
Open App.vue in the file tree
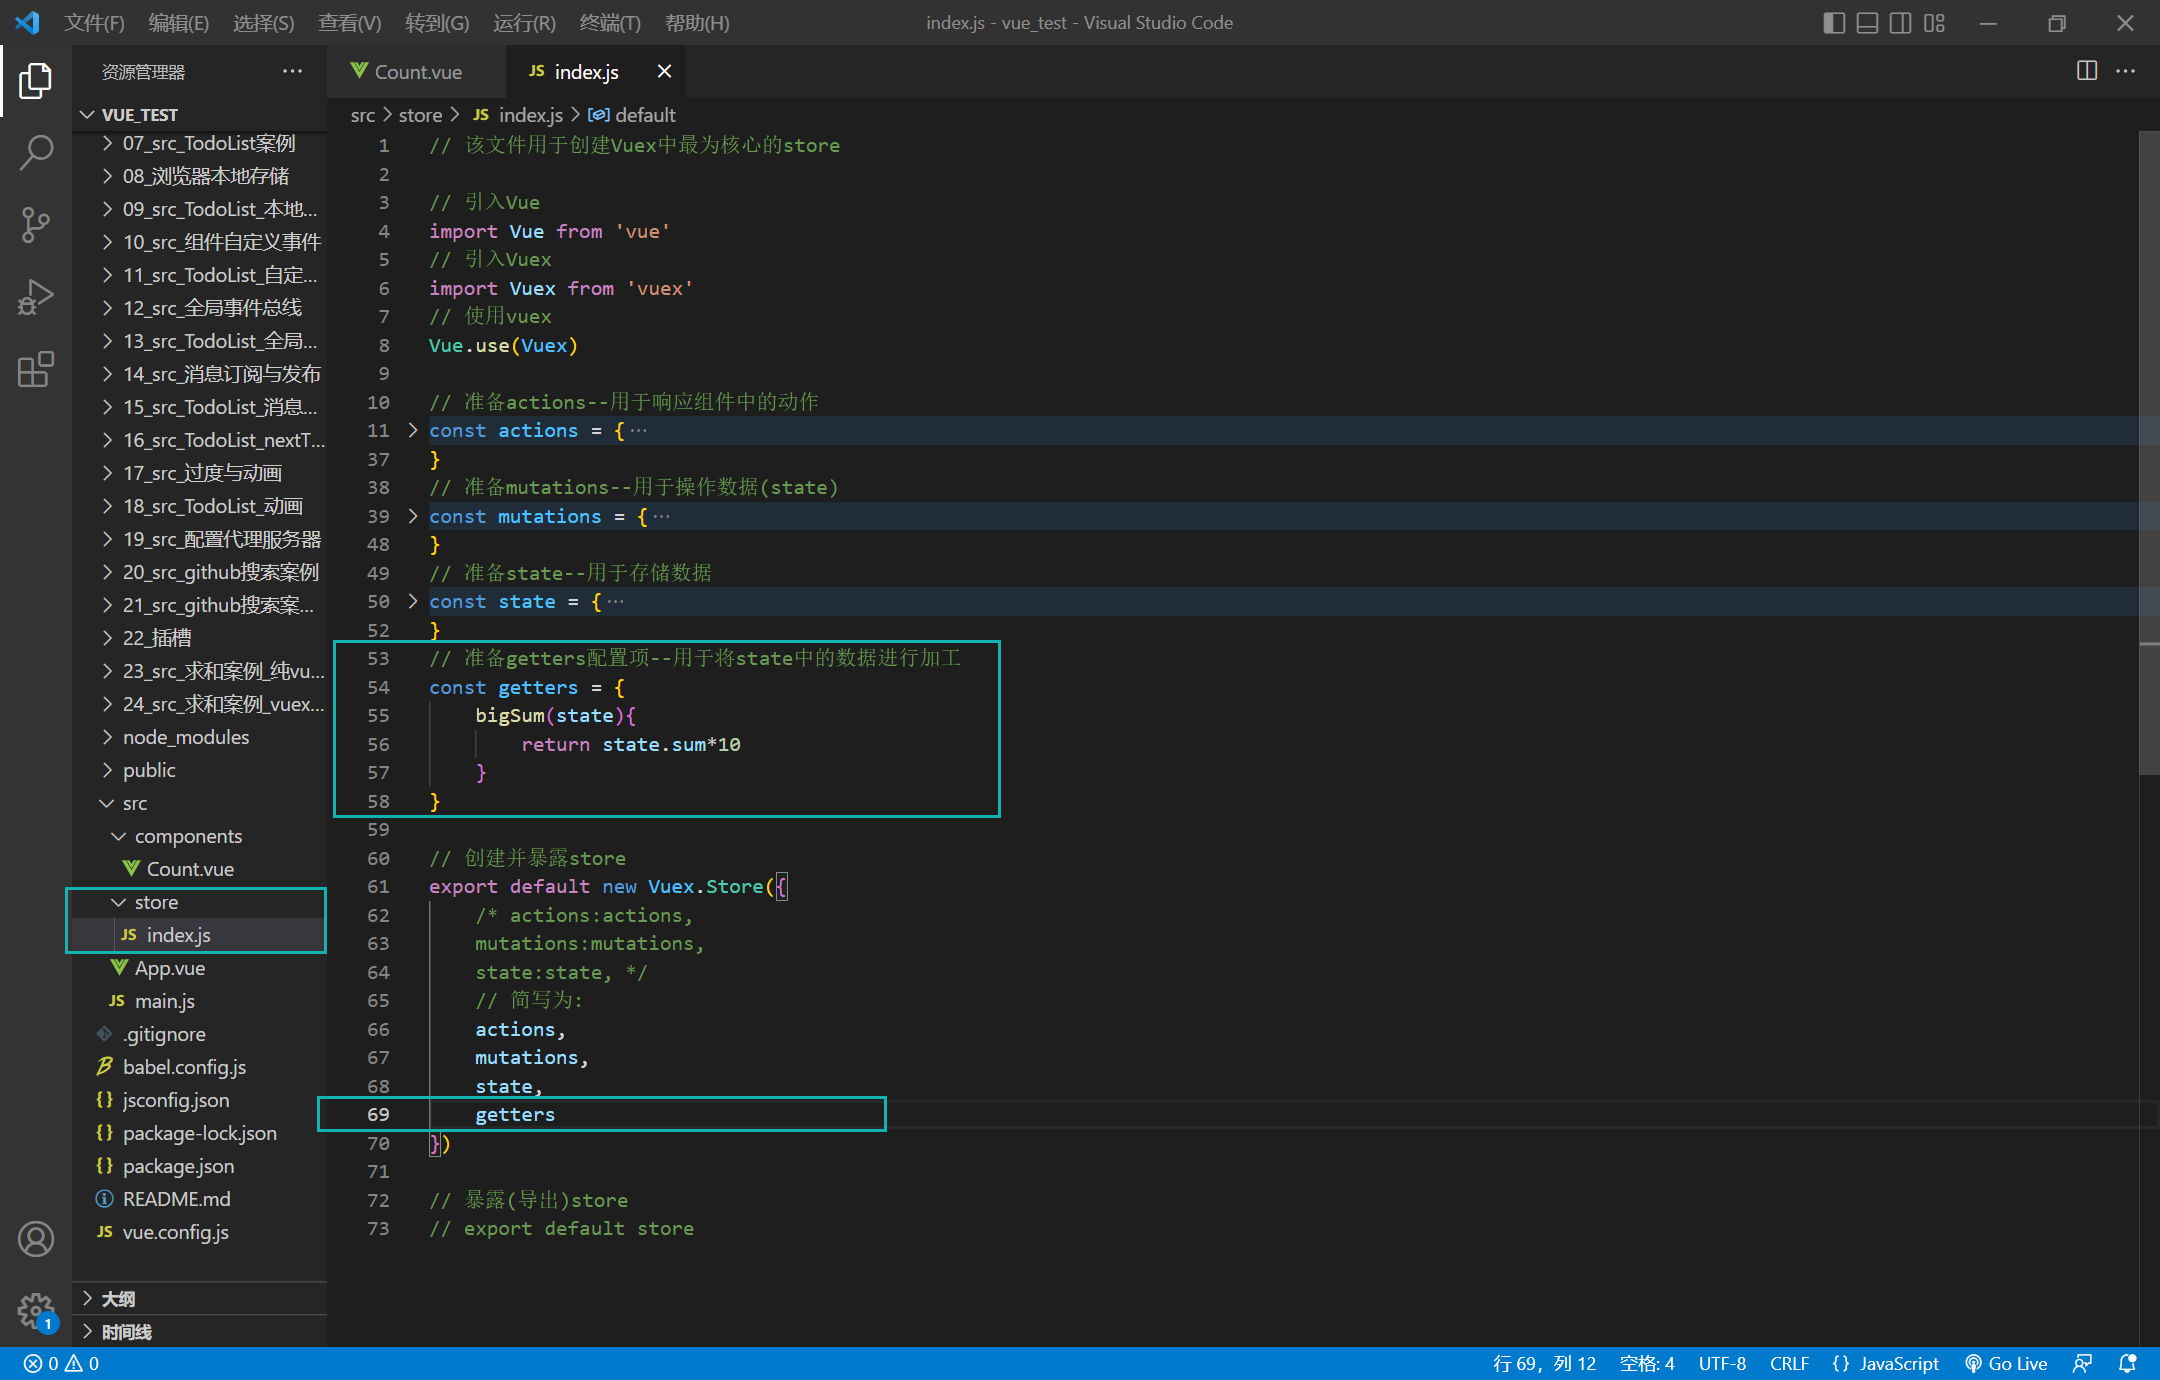(199, 968)
